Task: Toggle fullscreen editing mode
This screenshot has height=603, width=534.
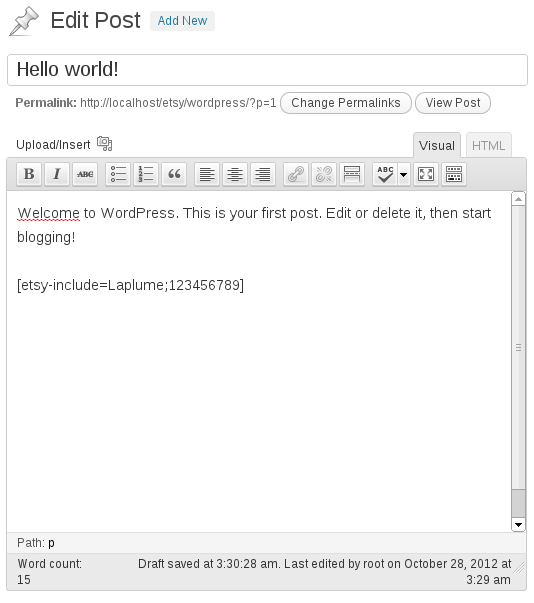Action: (x=426, y=174)
